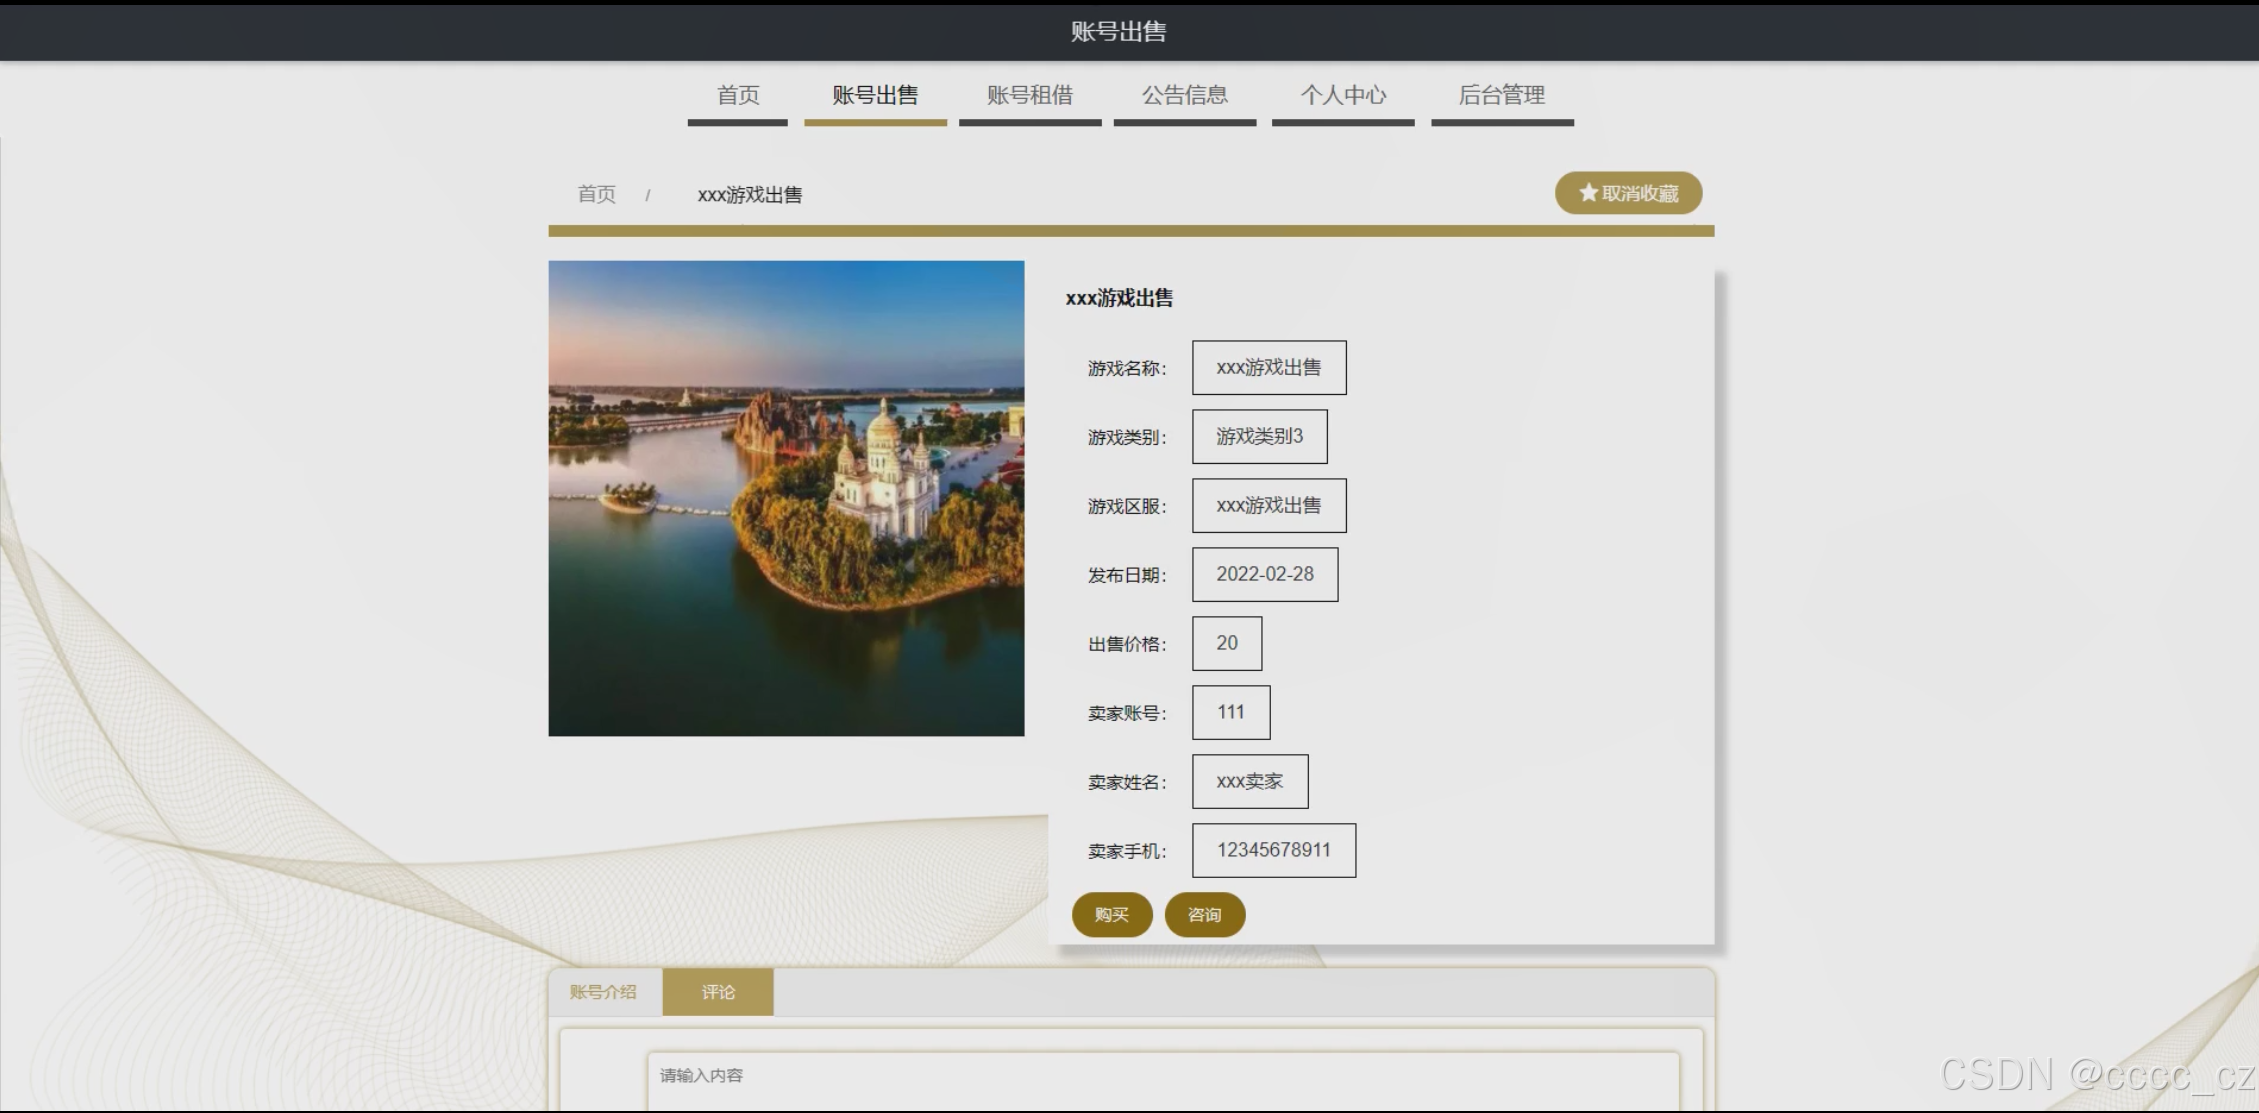This screenshot has width=2259, height=1113.
Task: Go to 账号租借 navigation tab
Action: pyautogui.click(x=1030, y=96)
